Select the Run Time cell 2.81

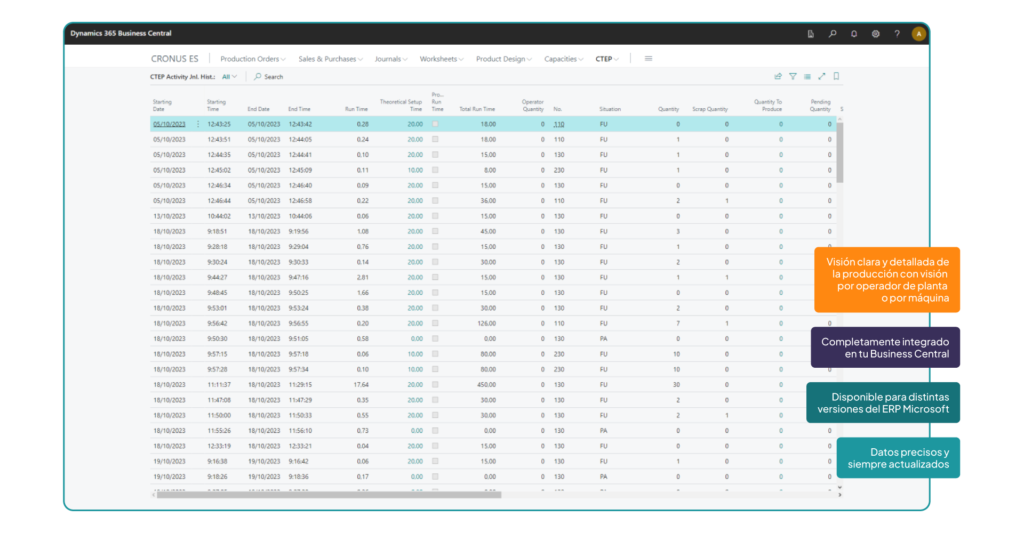(x=362, y=278)
